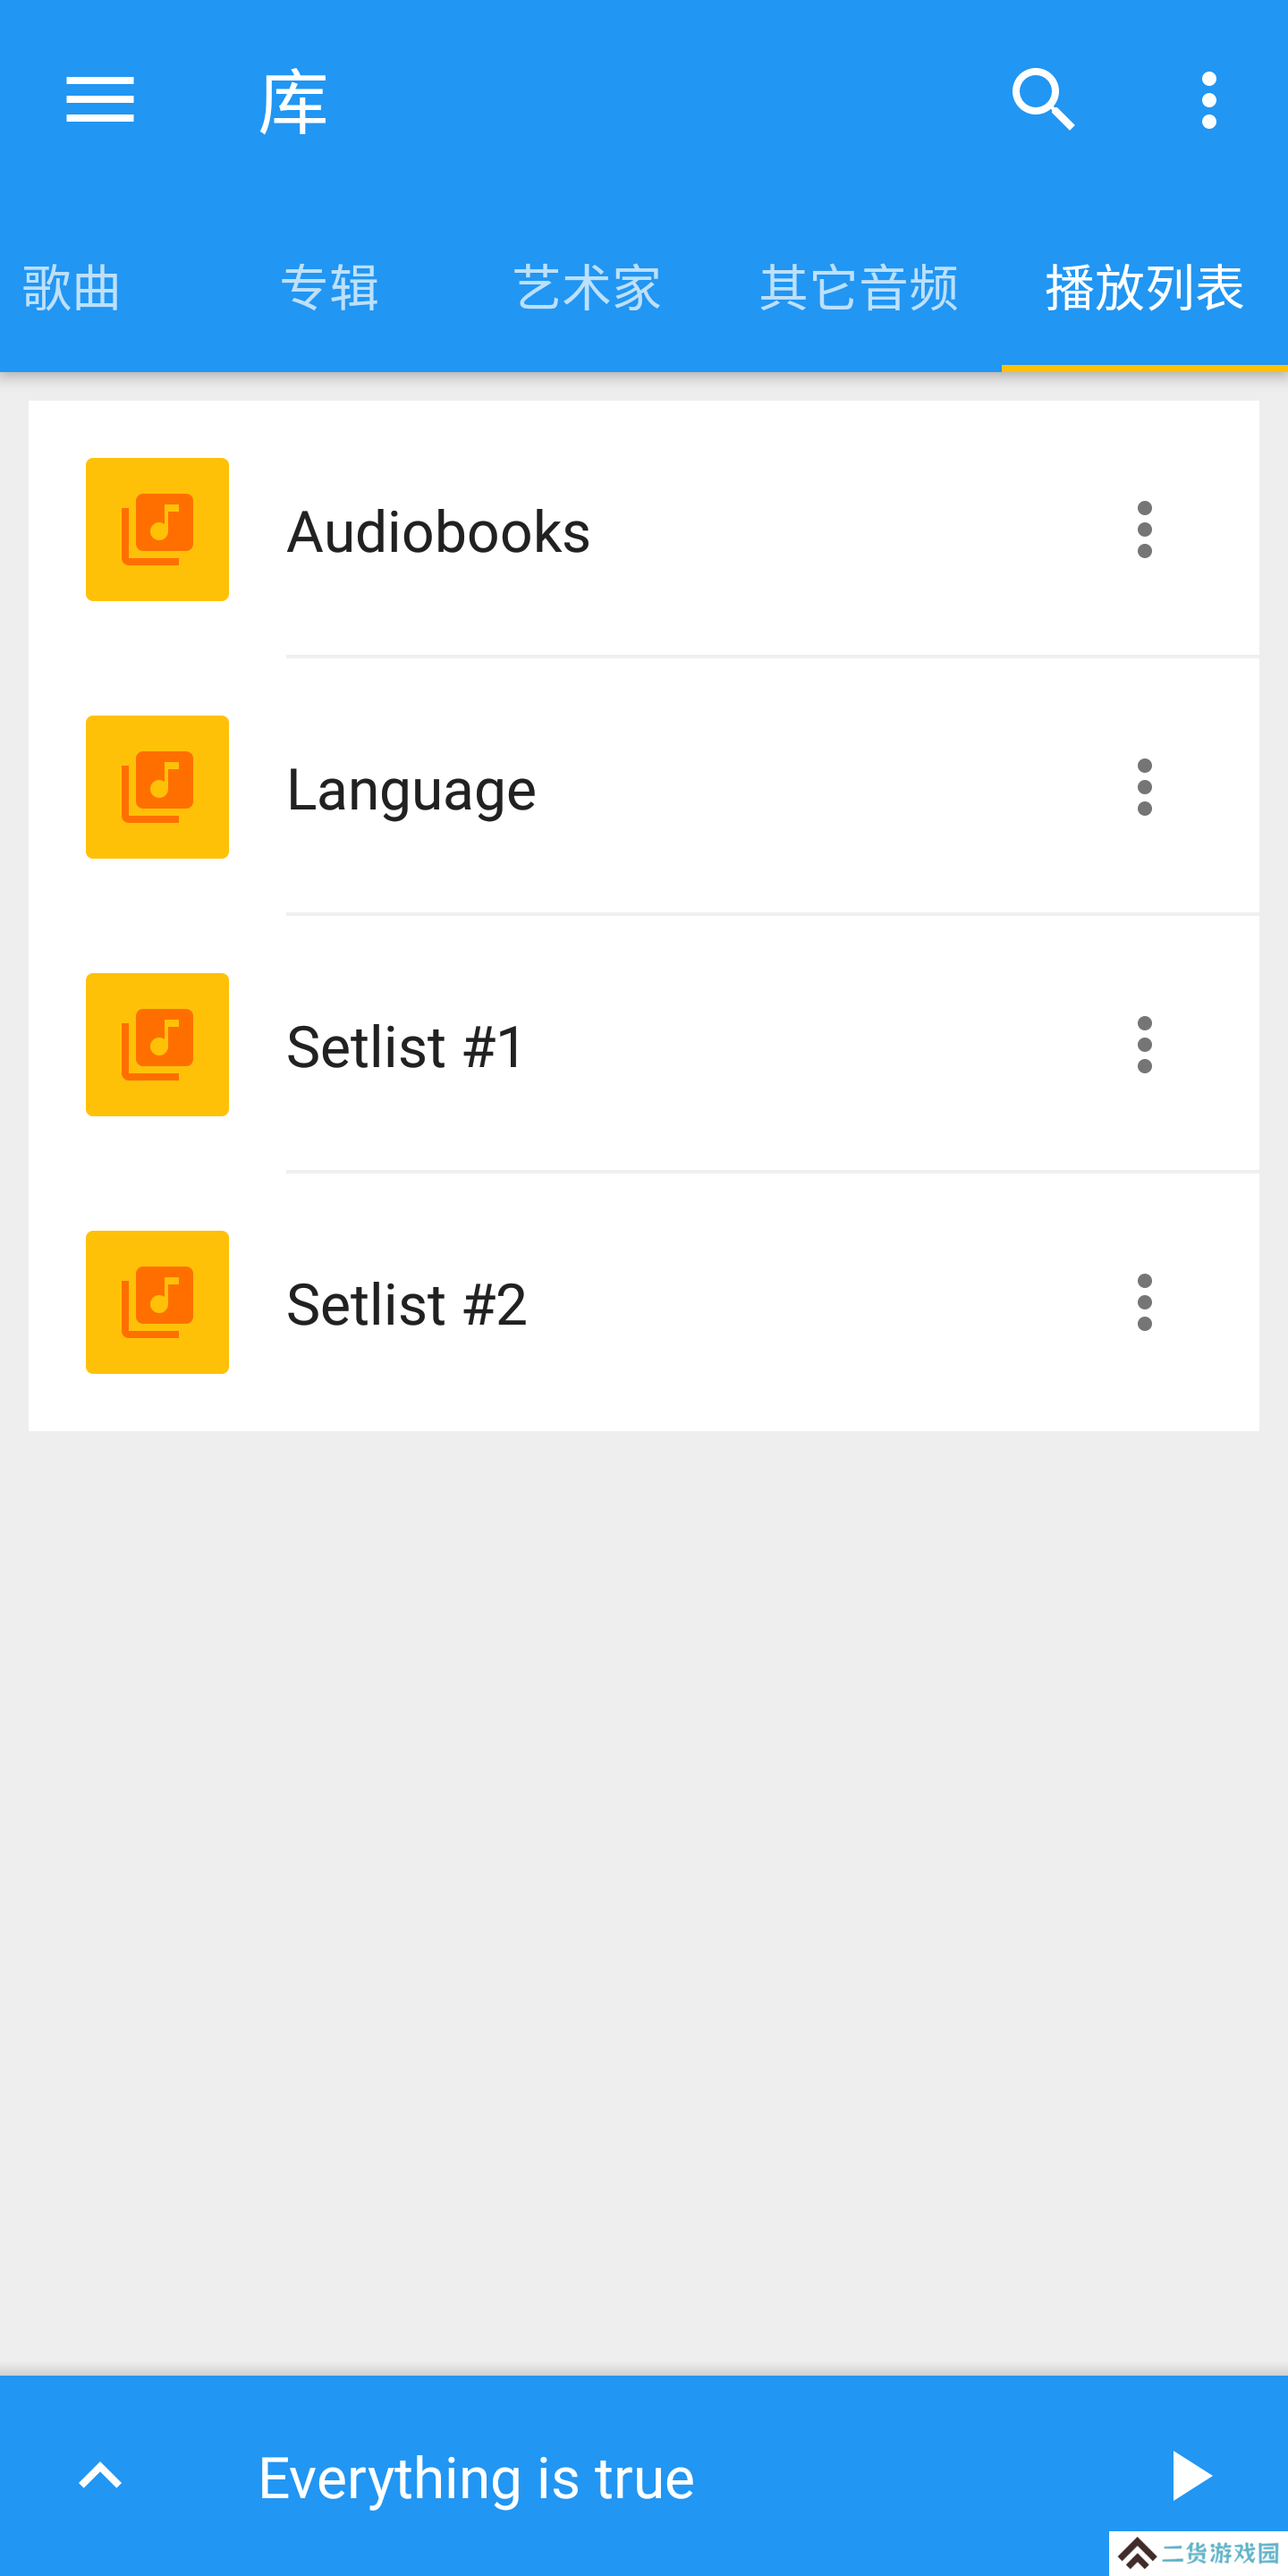Open more options for Setlist #1
Image resolution: width=1288 pixels, height=2576 pixels.
pos(1144,1044)
